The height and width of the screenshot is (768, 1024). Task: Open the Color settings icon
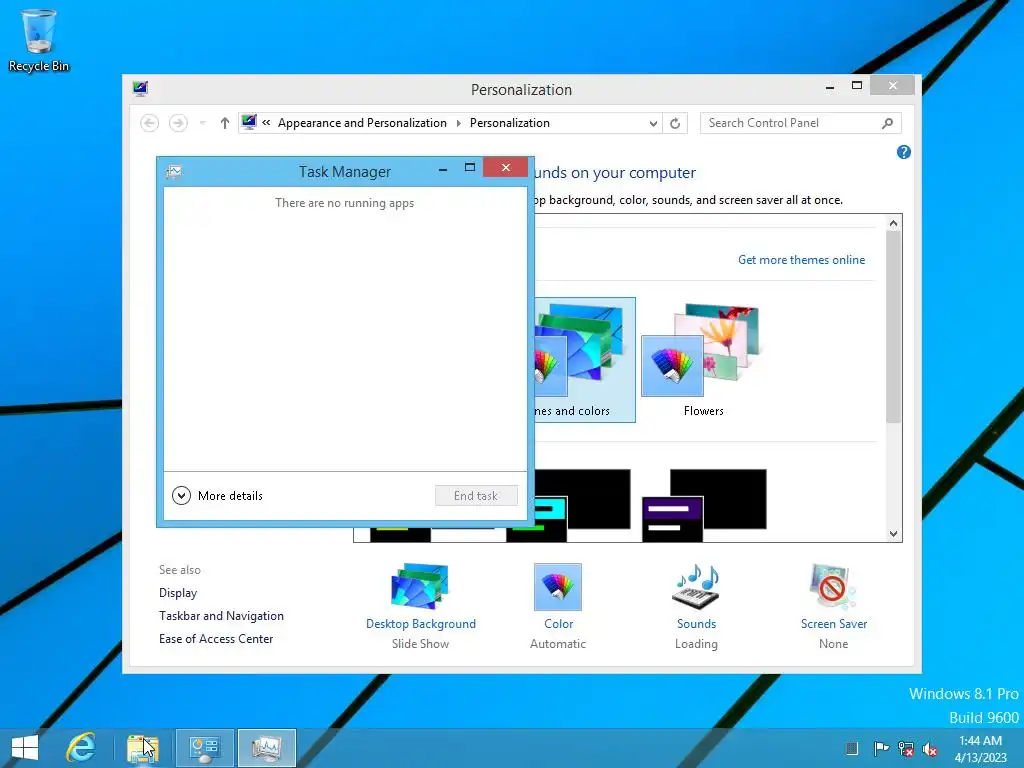(x=558, y=586)
